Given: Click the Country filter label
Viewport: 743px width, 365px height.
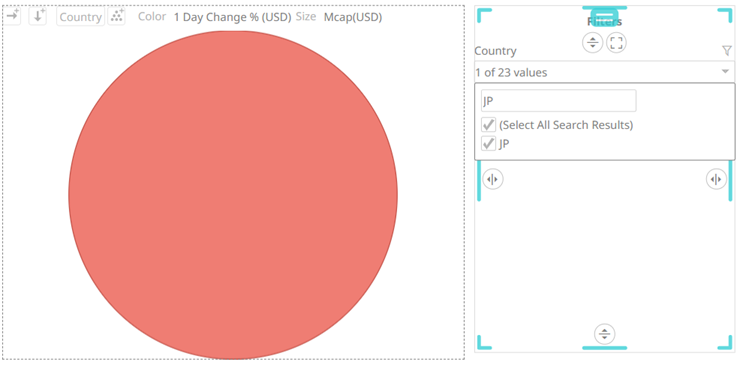Looking at the screenshot, I should pos(495,51).
